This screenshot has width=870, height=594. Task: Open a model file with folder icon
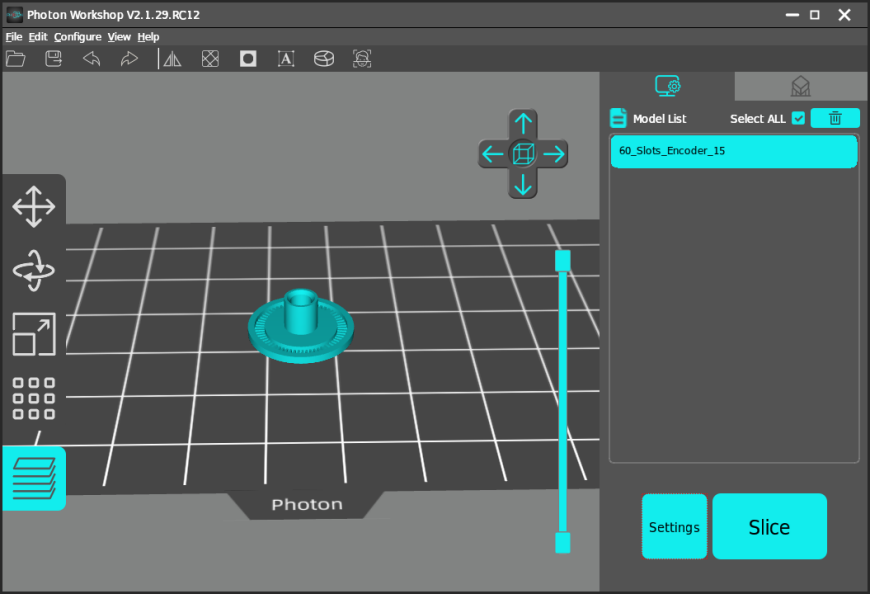(x=16, y=59)
